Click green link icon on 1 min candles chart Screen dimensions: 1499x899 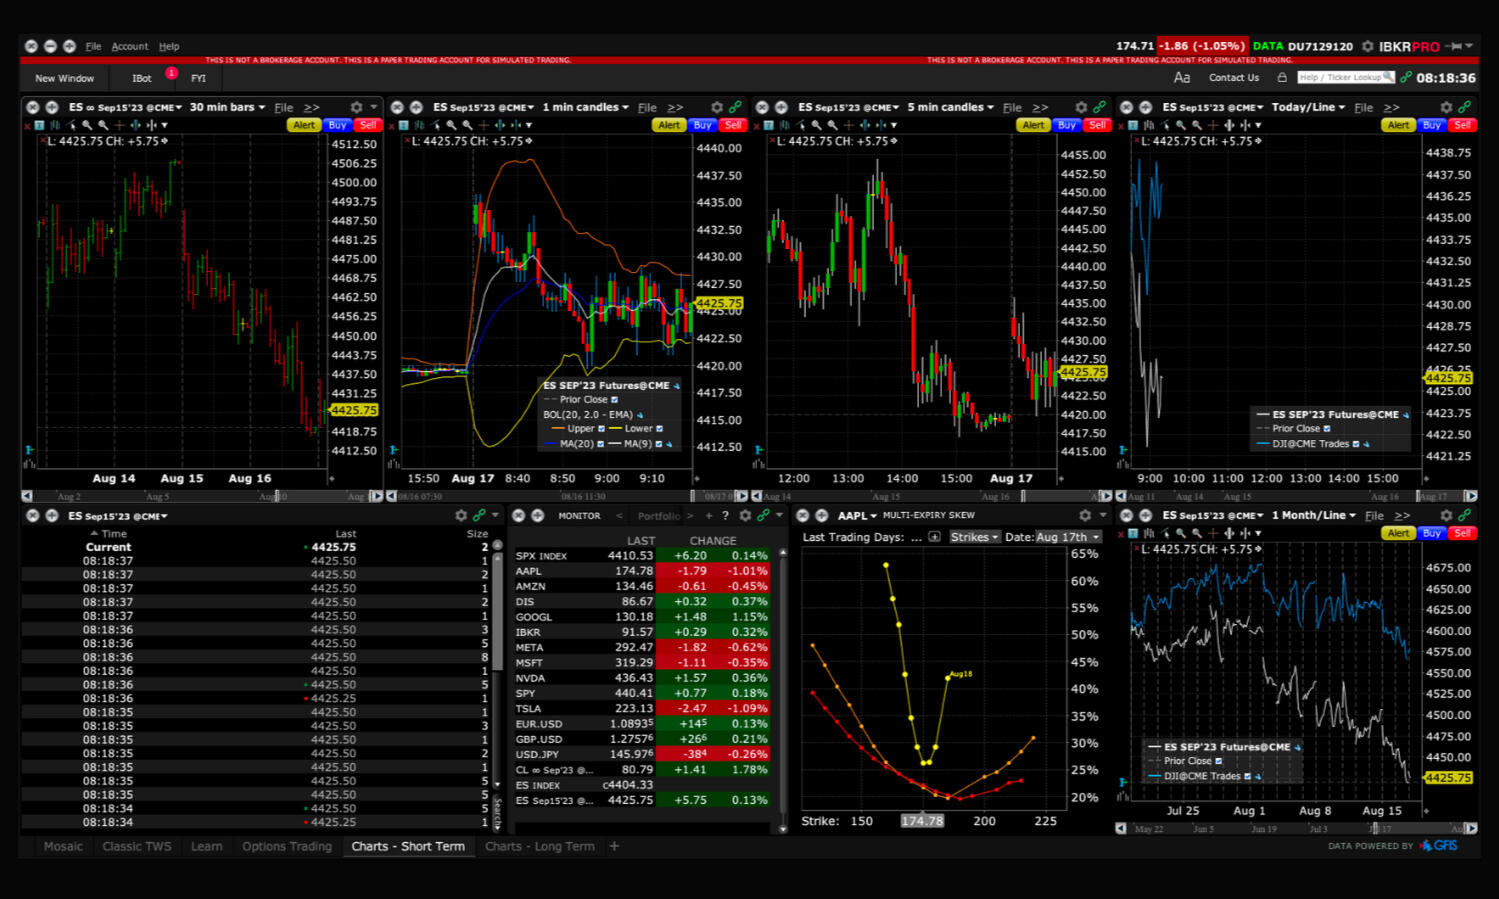[x=736, y=107]
